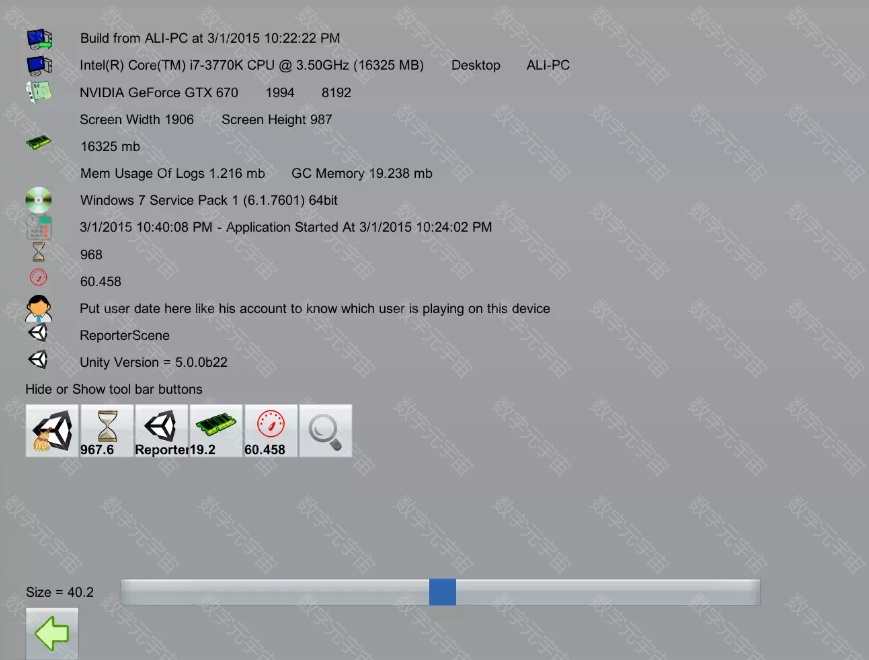Image resolution: width=869 pixels, height=660 pixels.
Task: Click the 1994 graphics memory value
Action: (x=280, y=93)
